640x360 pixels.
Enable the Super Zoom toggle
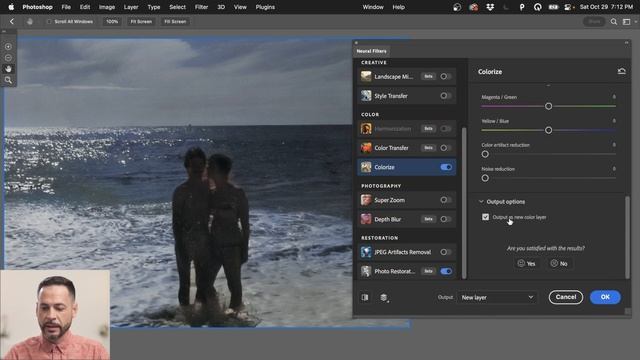pyautogui.click(x=445, y=200)
